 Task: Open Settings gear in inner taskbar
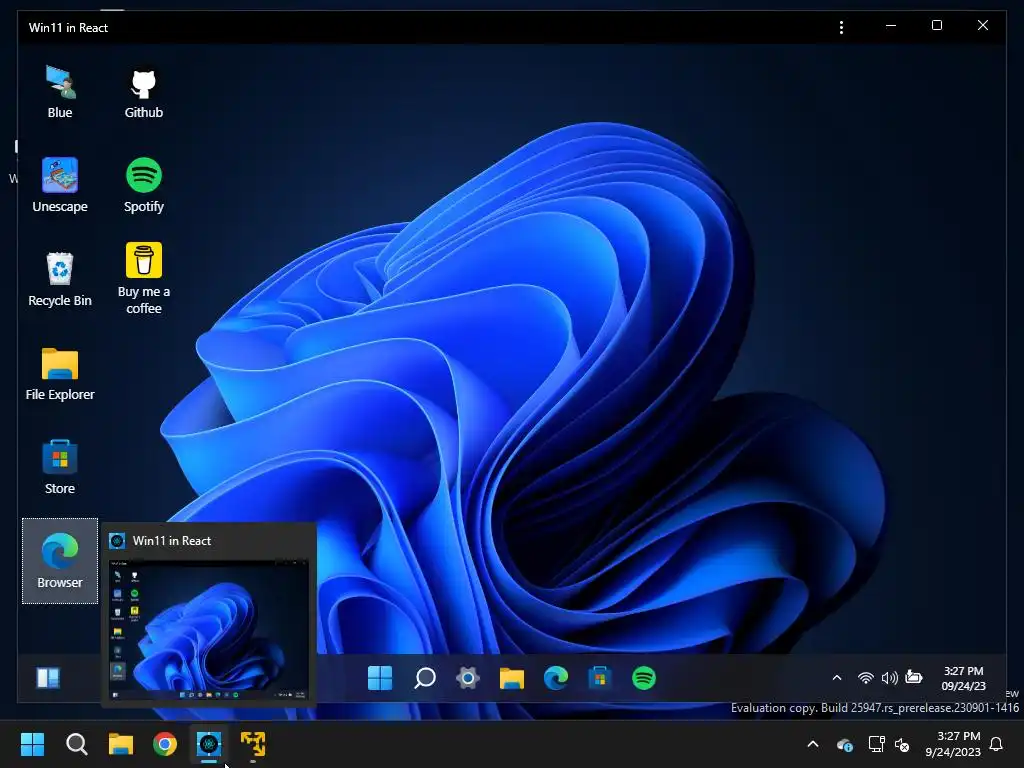(x=468, y=678)
